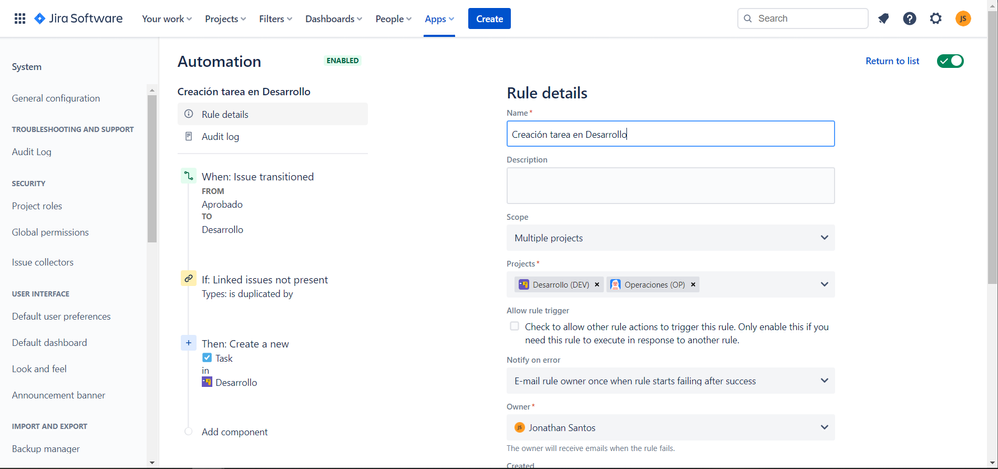
Task: Open Project roles in sidebar
Action: click(x=37, y=206)
